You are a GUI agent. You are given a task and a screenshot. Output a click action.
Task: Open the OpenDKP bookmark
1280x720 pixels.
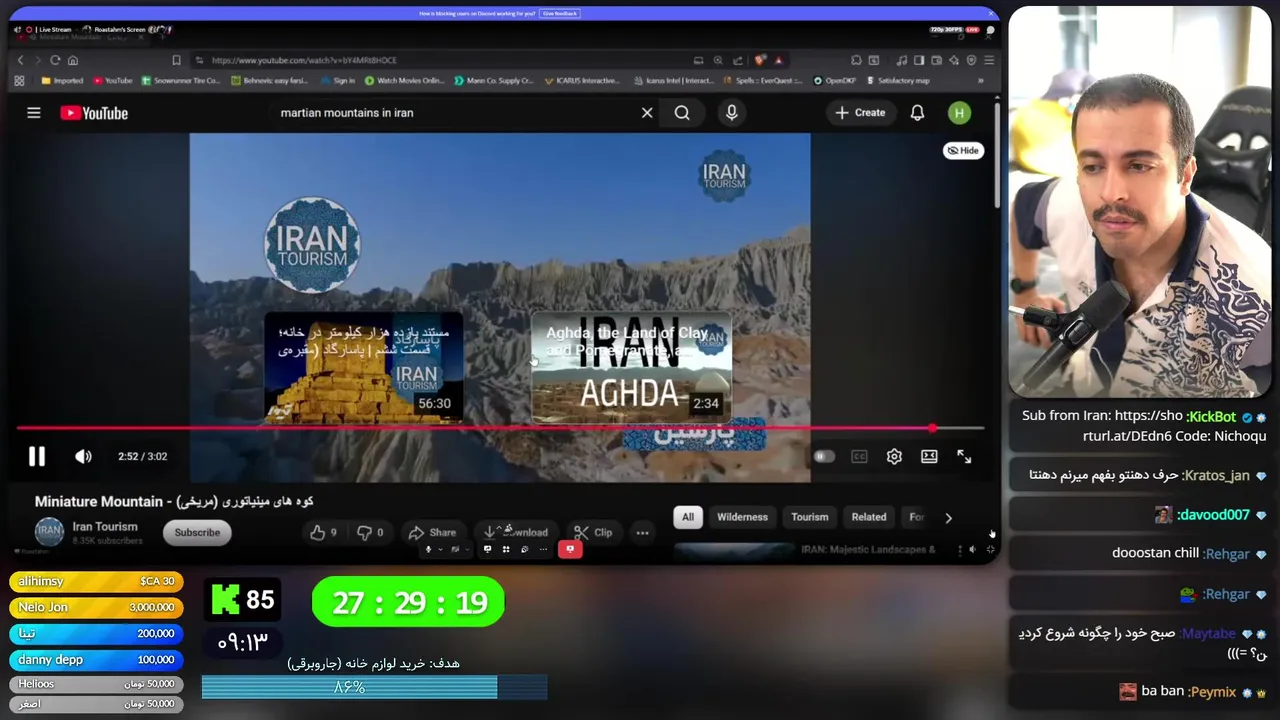coord(835,81)
